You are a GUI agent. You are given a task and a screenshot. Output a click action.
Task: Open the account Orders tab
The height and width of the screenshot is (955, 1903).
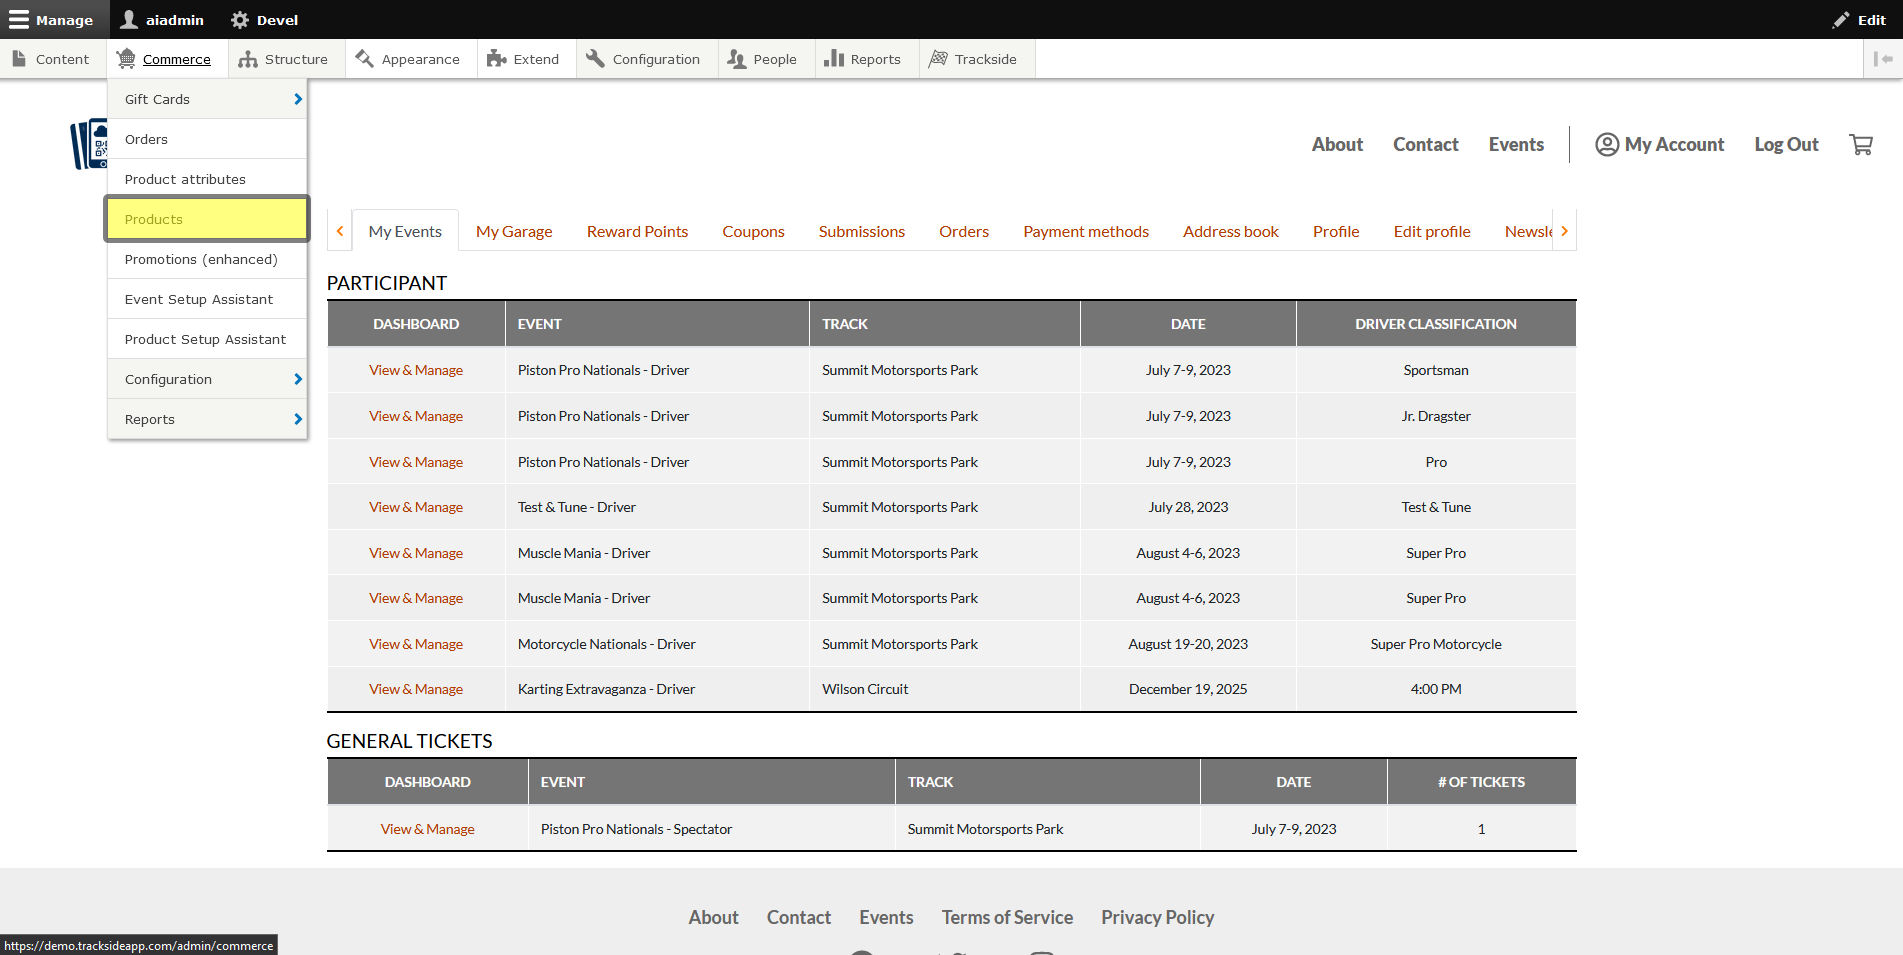[964, 231]
